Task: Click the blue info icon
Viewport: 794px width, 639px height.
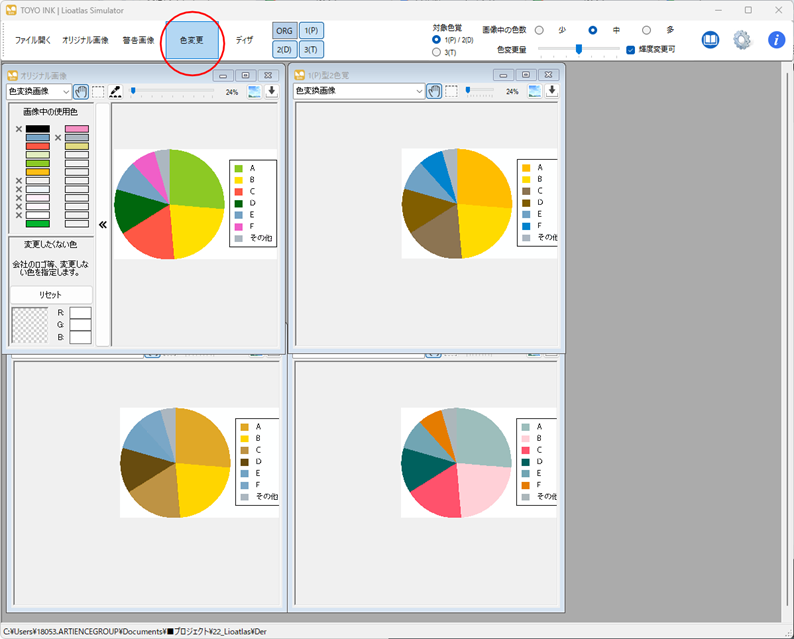Action: [776, 40]
